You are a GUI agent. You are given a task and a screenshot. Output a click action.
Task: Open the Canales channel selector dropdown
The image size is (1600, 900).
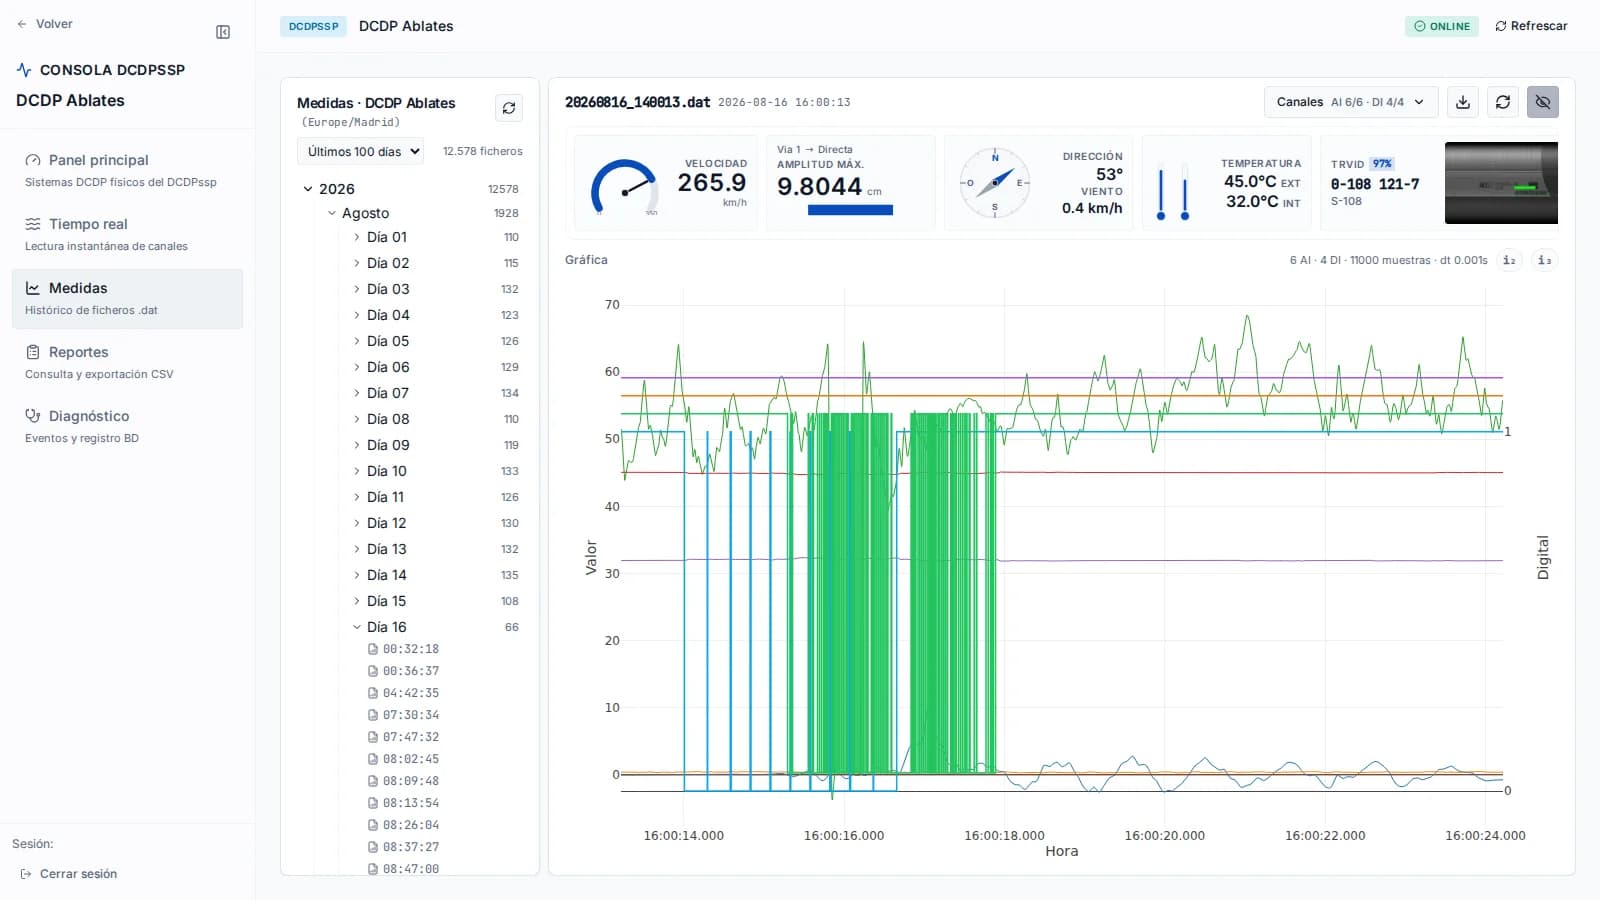pyautogui.click(x=1351, y=102)
